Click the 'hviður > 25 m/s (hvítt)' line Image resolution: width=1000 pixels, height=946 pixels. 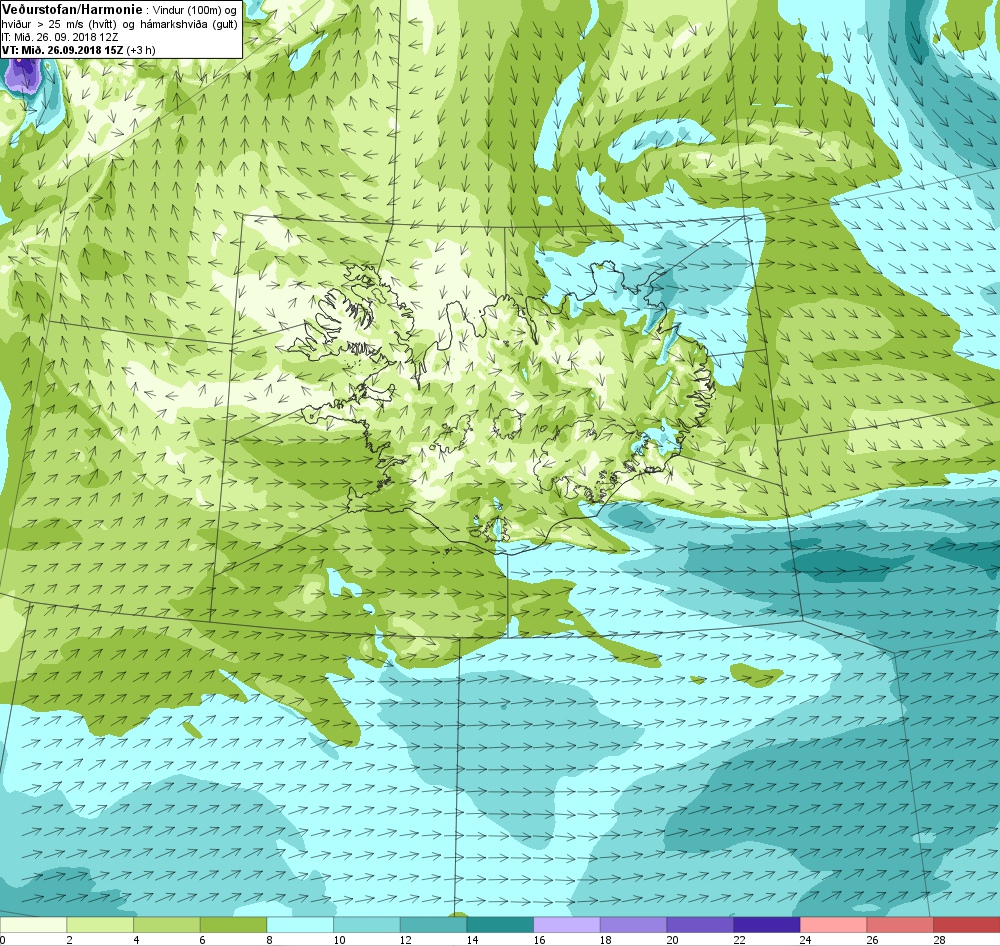(x=59, y=24)
